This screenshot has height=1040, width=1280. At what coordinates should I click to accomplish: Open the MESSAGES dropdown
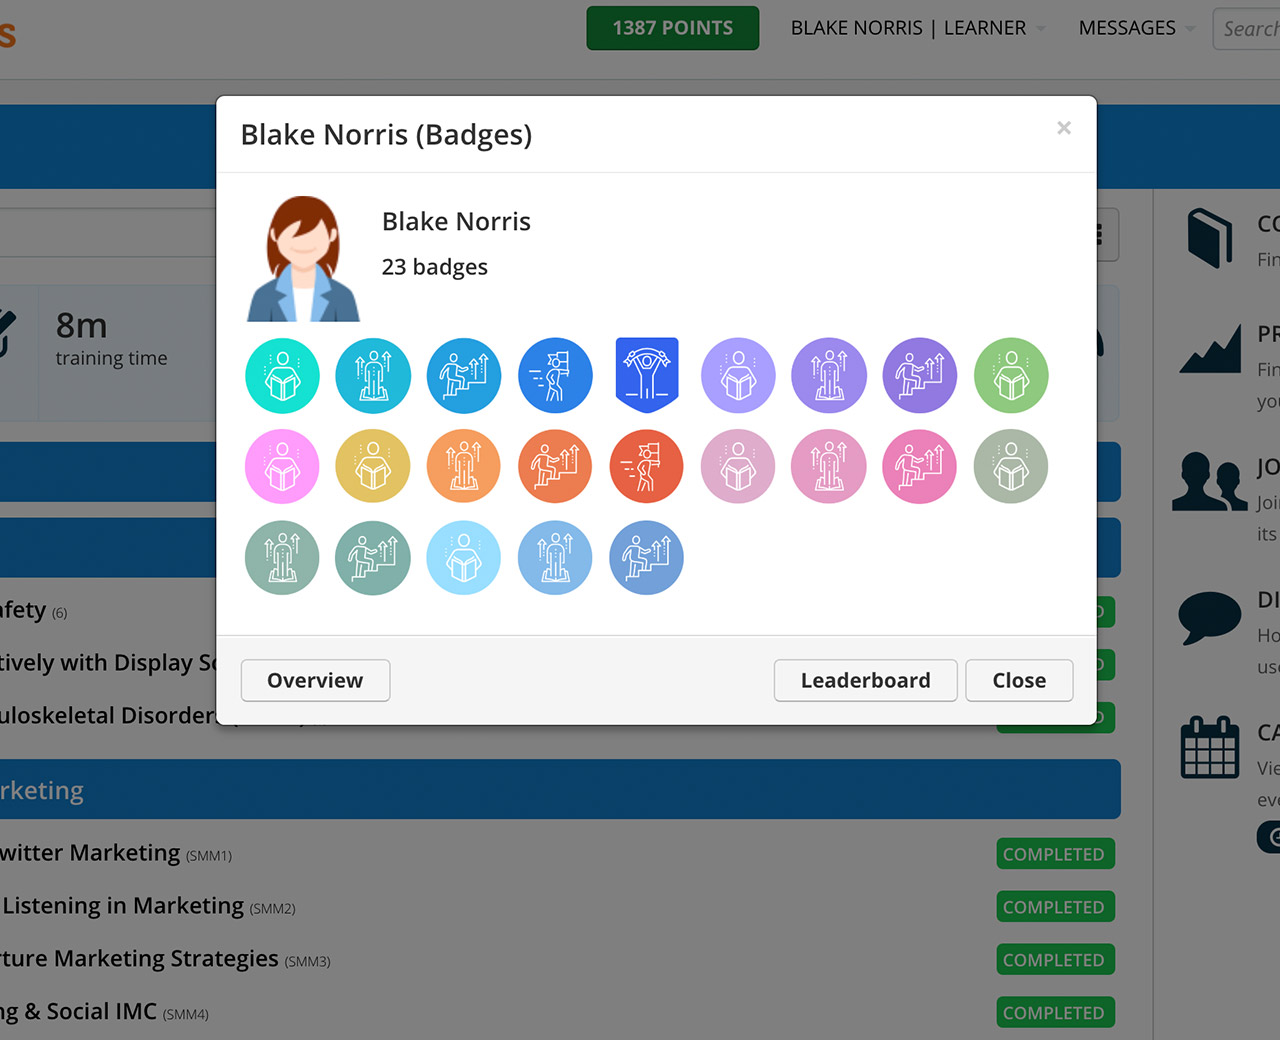[1136, 28]
